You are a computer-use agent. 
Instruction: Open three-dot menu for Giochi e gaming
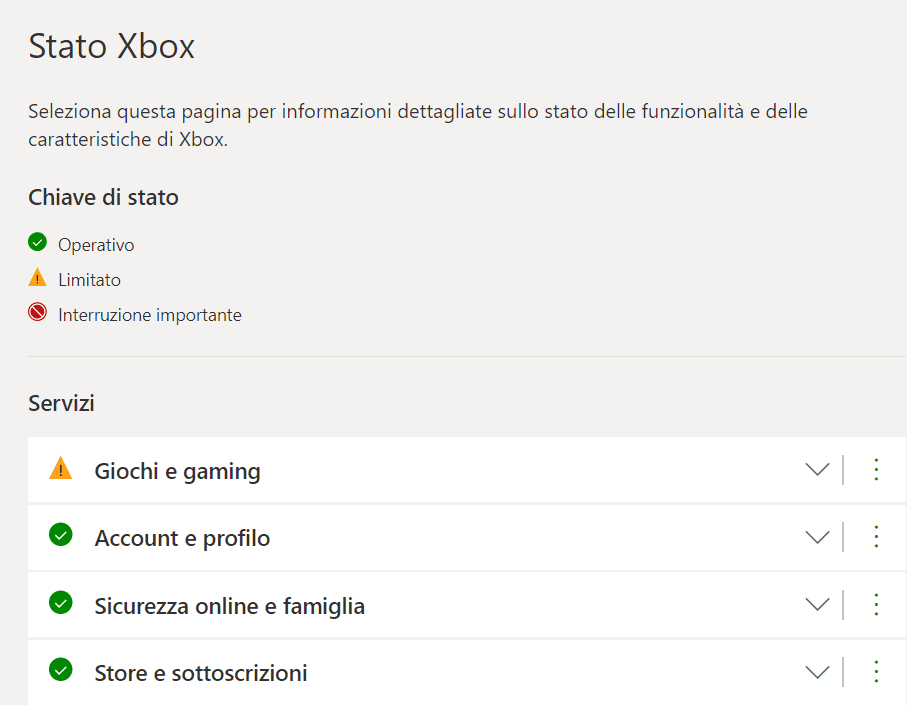pos(876,470)
